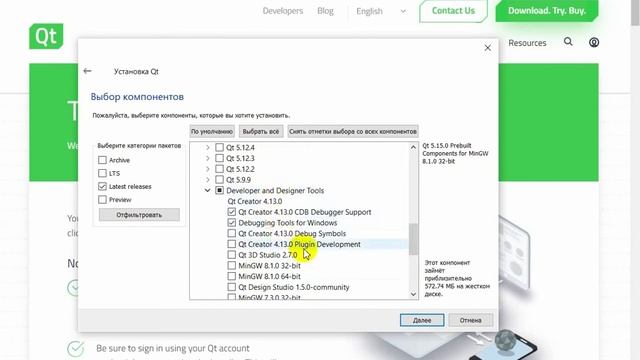
Task: Click the component list scroll-down arrow
Action: pyautogui.click(x=413, y=294)
